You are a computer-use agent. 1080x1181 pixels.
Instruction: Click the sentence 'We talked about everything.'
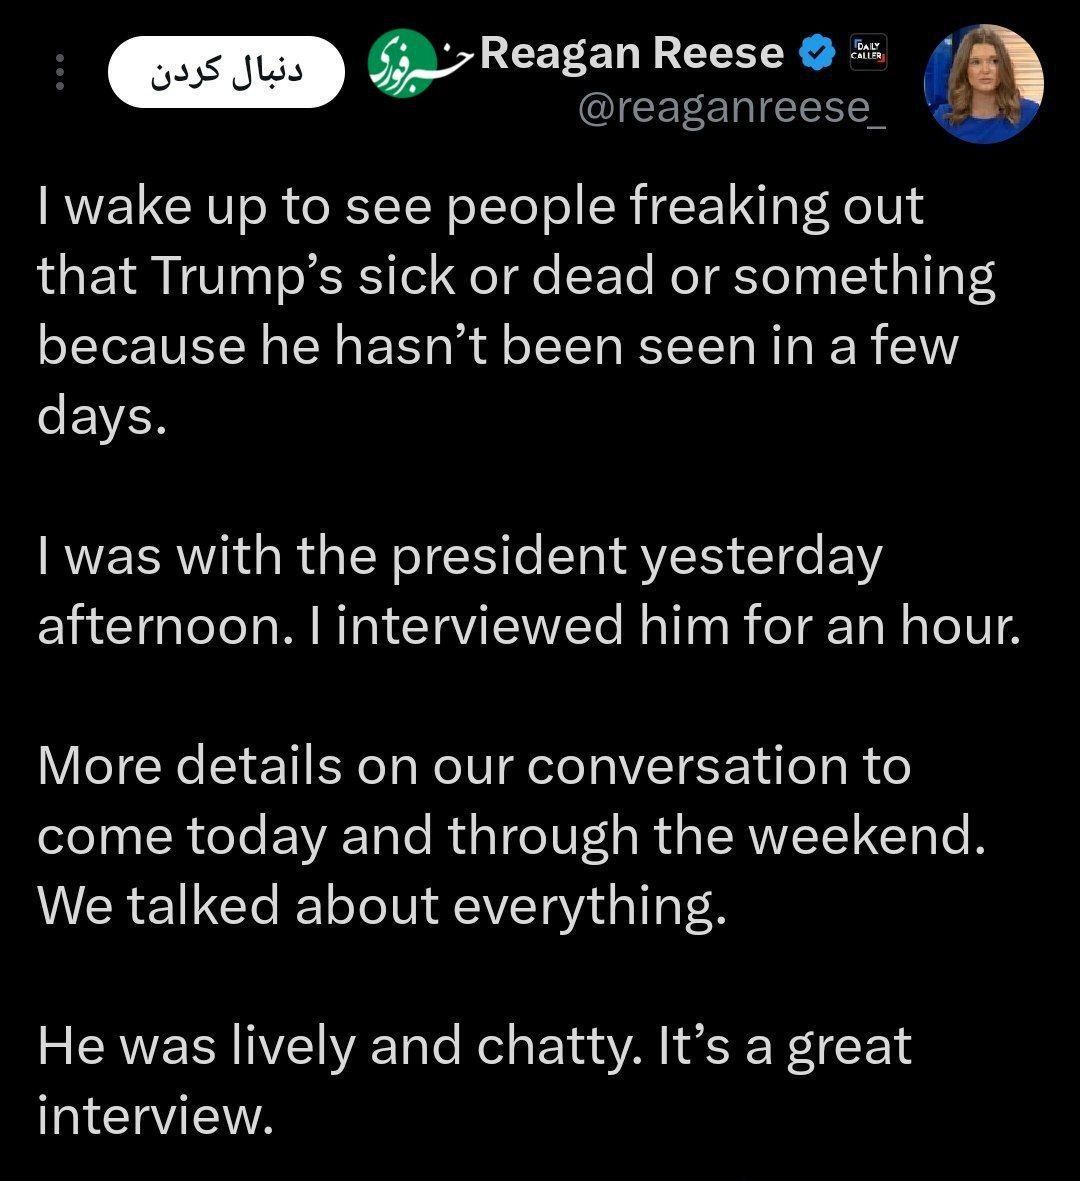(382, 906)
